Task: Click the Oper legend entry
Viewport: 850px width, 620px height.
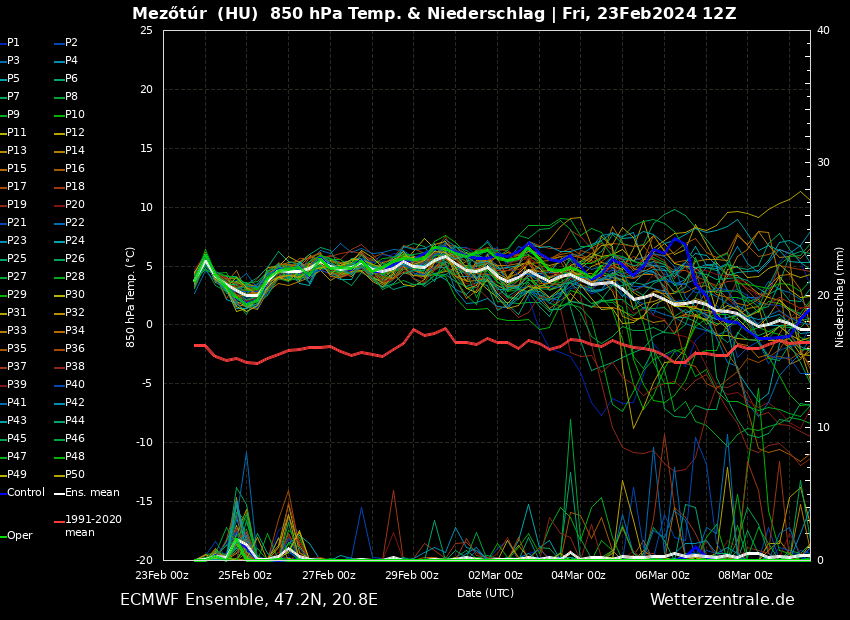Action: (x=20, y=536)
